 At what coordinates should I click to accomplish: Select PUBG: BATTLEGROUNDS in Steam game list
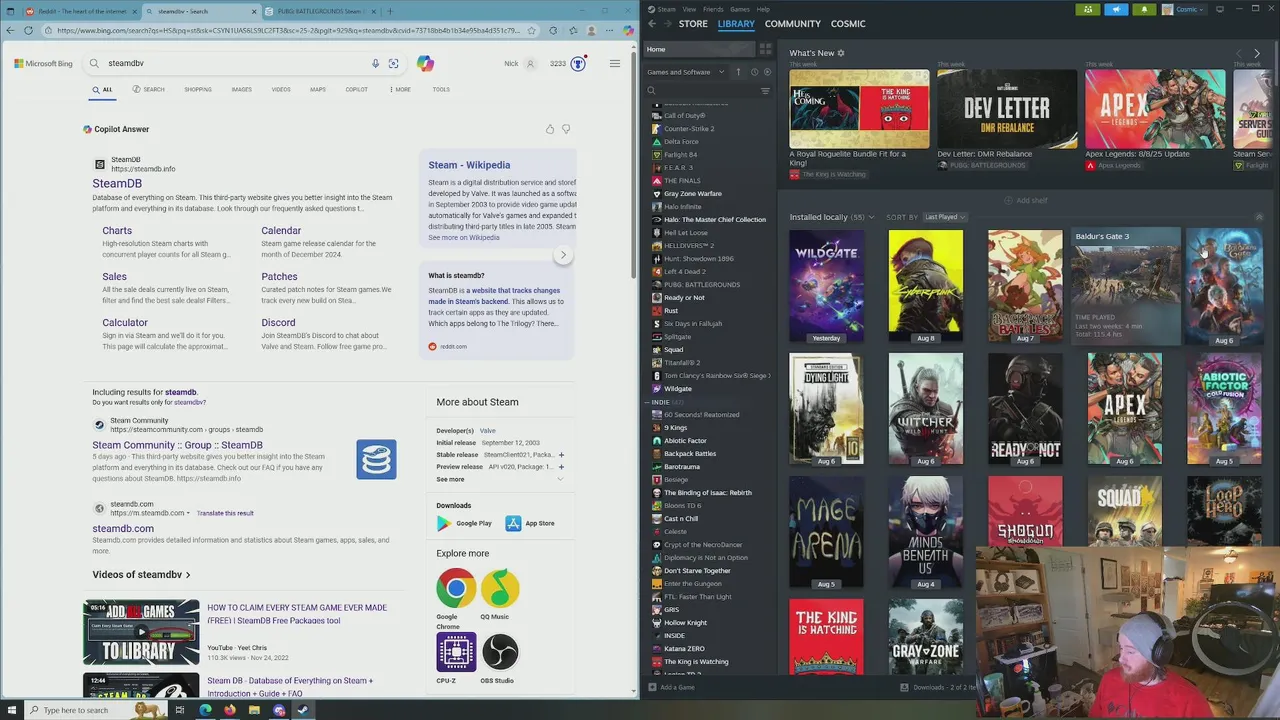click(x=702, y=285)
